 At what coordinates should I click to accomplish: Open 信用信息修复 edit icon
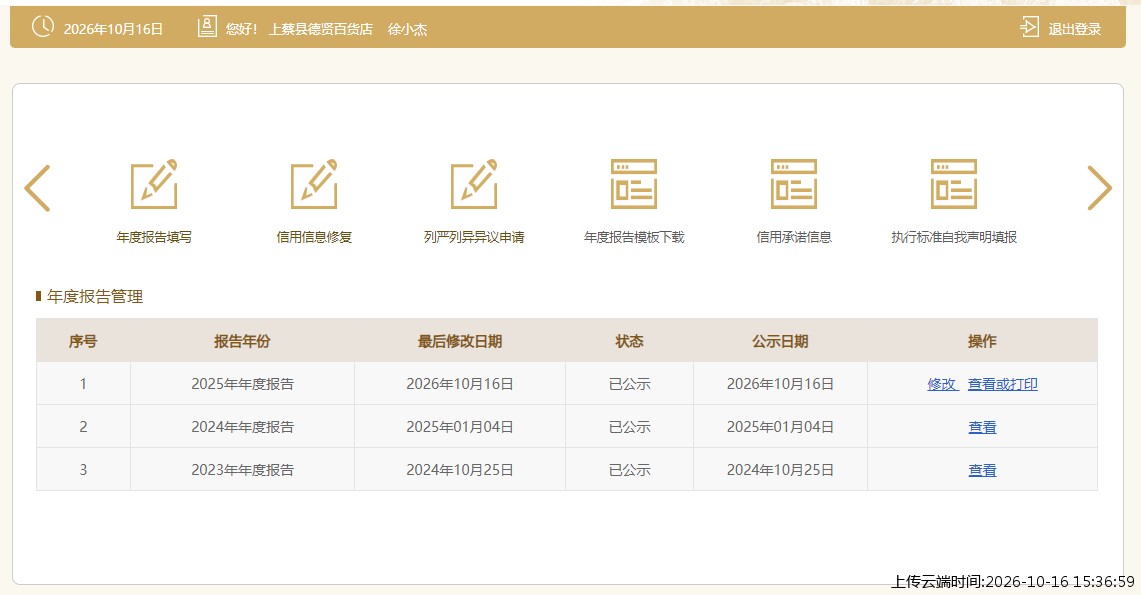click(314, 184)
